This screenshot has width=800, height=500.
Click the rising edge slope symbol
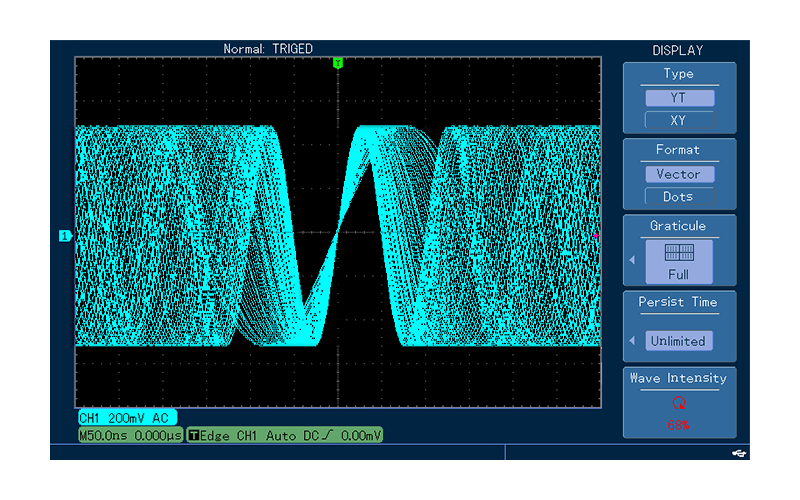[328, 435]
